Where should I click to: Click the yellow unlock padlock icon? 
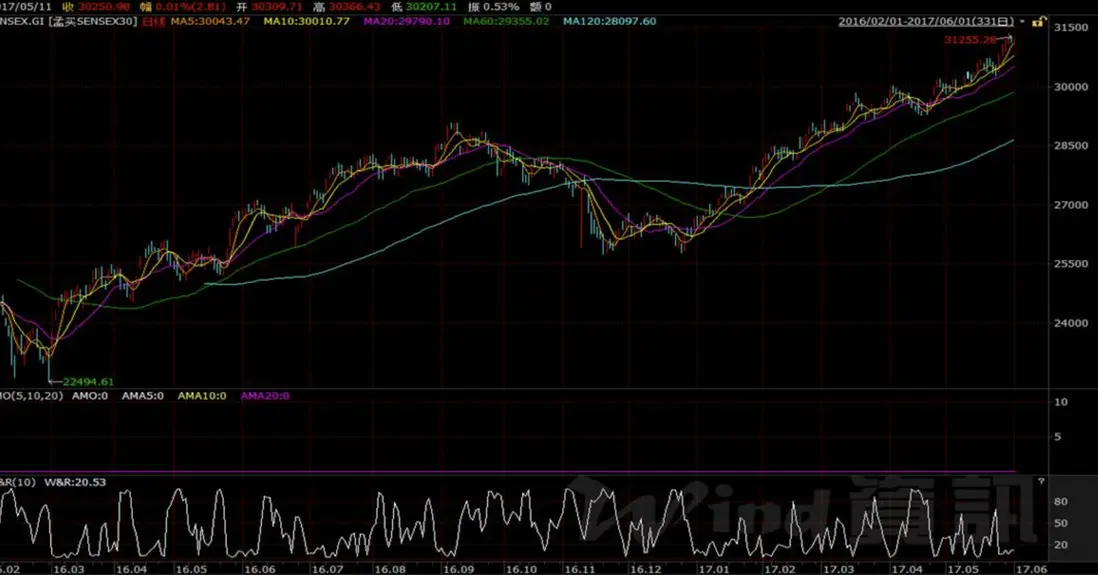[1038, 22]
